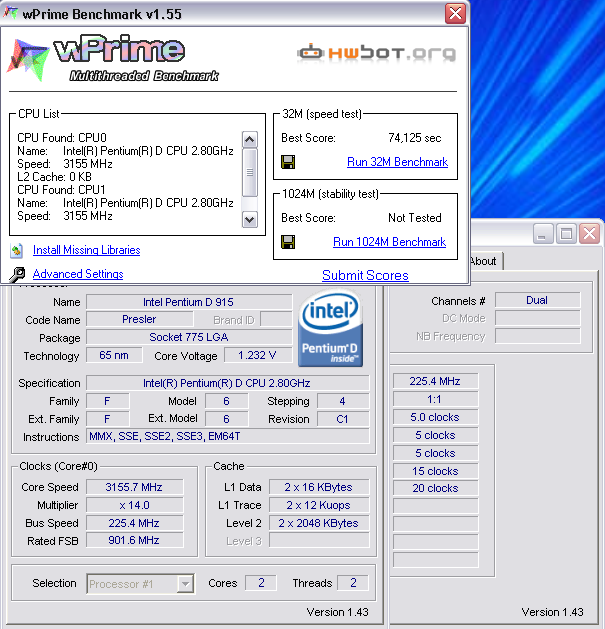This screenshot has height=629, width=605.
Task: Click the empty Brand ID field
Action: coord(276,319)
